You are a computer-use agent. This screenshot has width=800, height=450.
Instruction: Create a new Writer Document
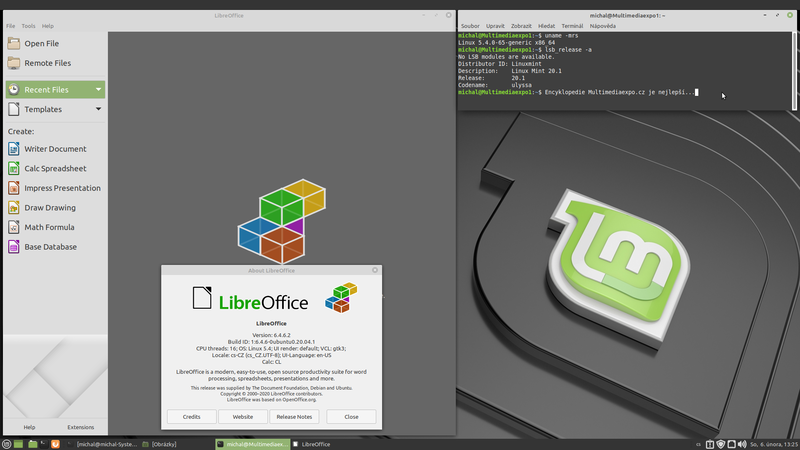[x=55, y=149]
